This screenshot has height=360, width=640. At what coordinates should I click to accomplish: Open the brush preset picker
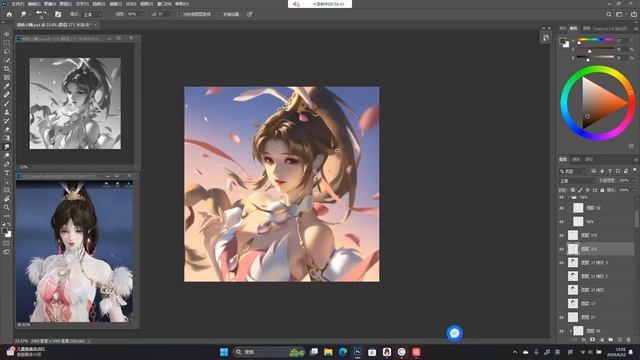tap(41, 14)
